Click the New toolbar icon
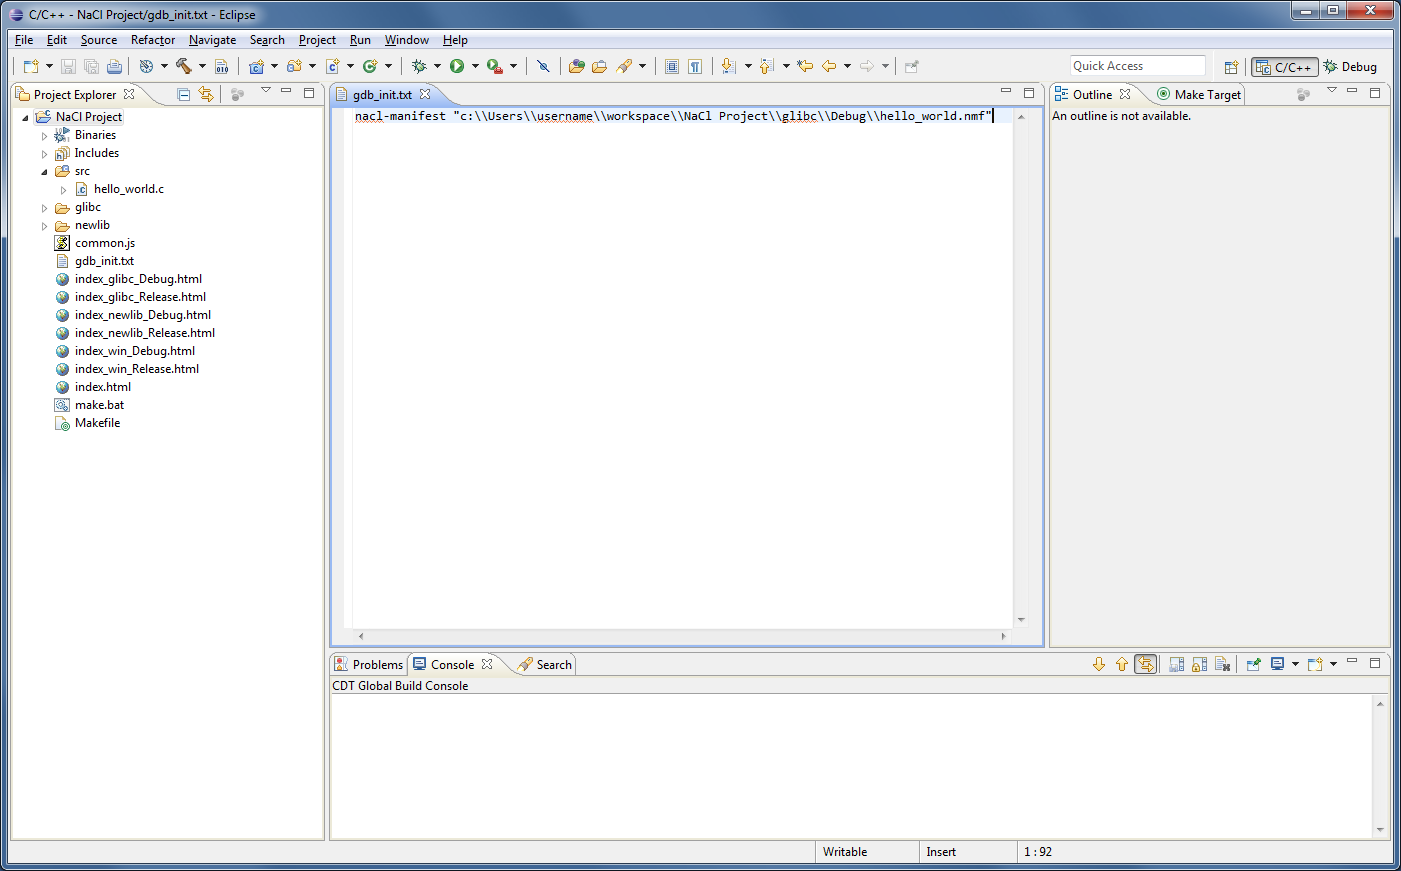Viewport: 1401px width, 871px height. point(31,67)
